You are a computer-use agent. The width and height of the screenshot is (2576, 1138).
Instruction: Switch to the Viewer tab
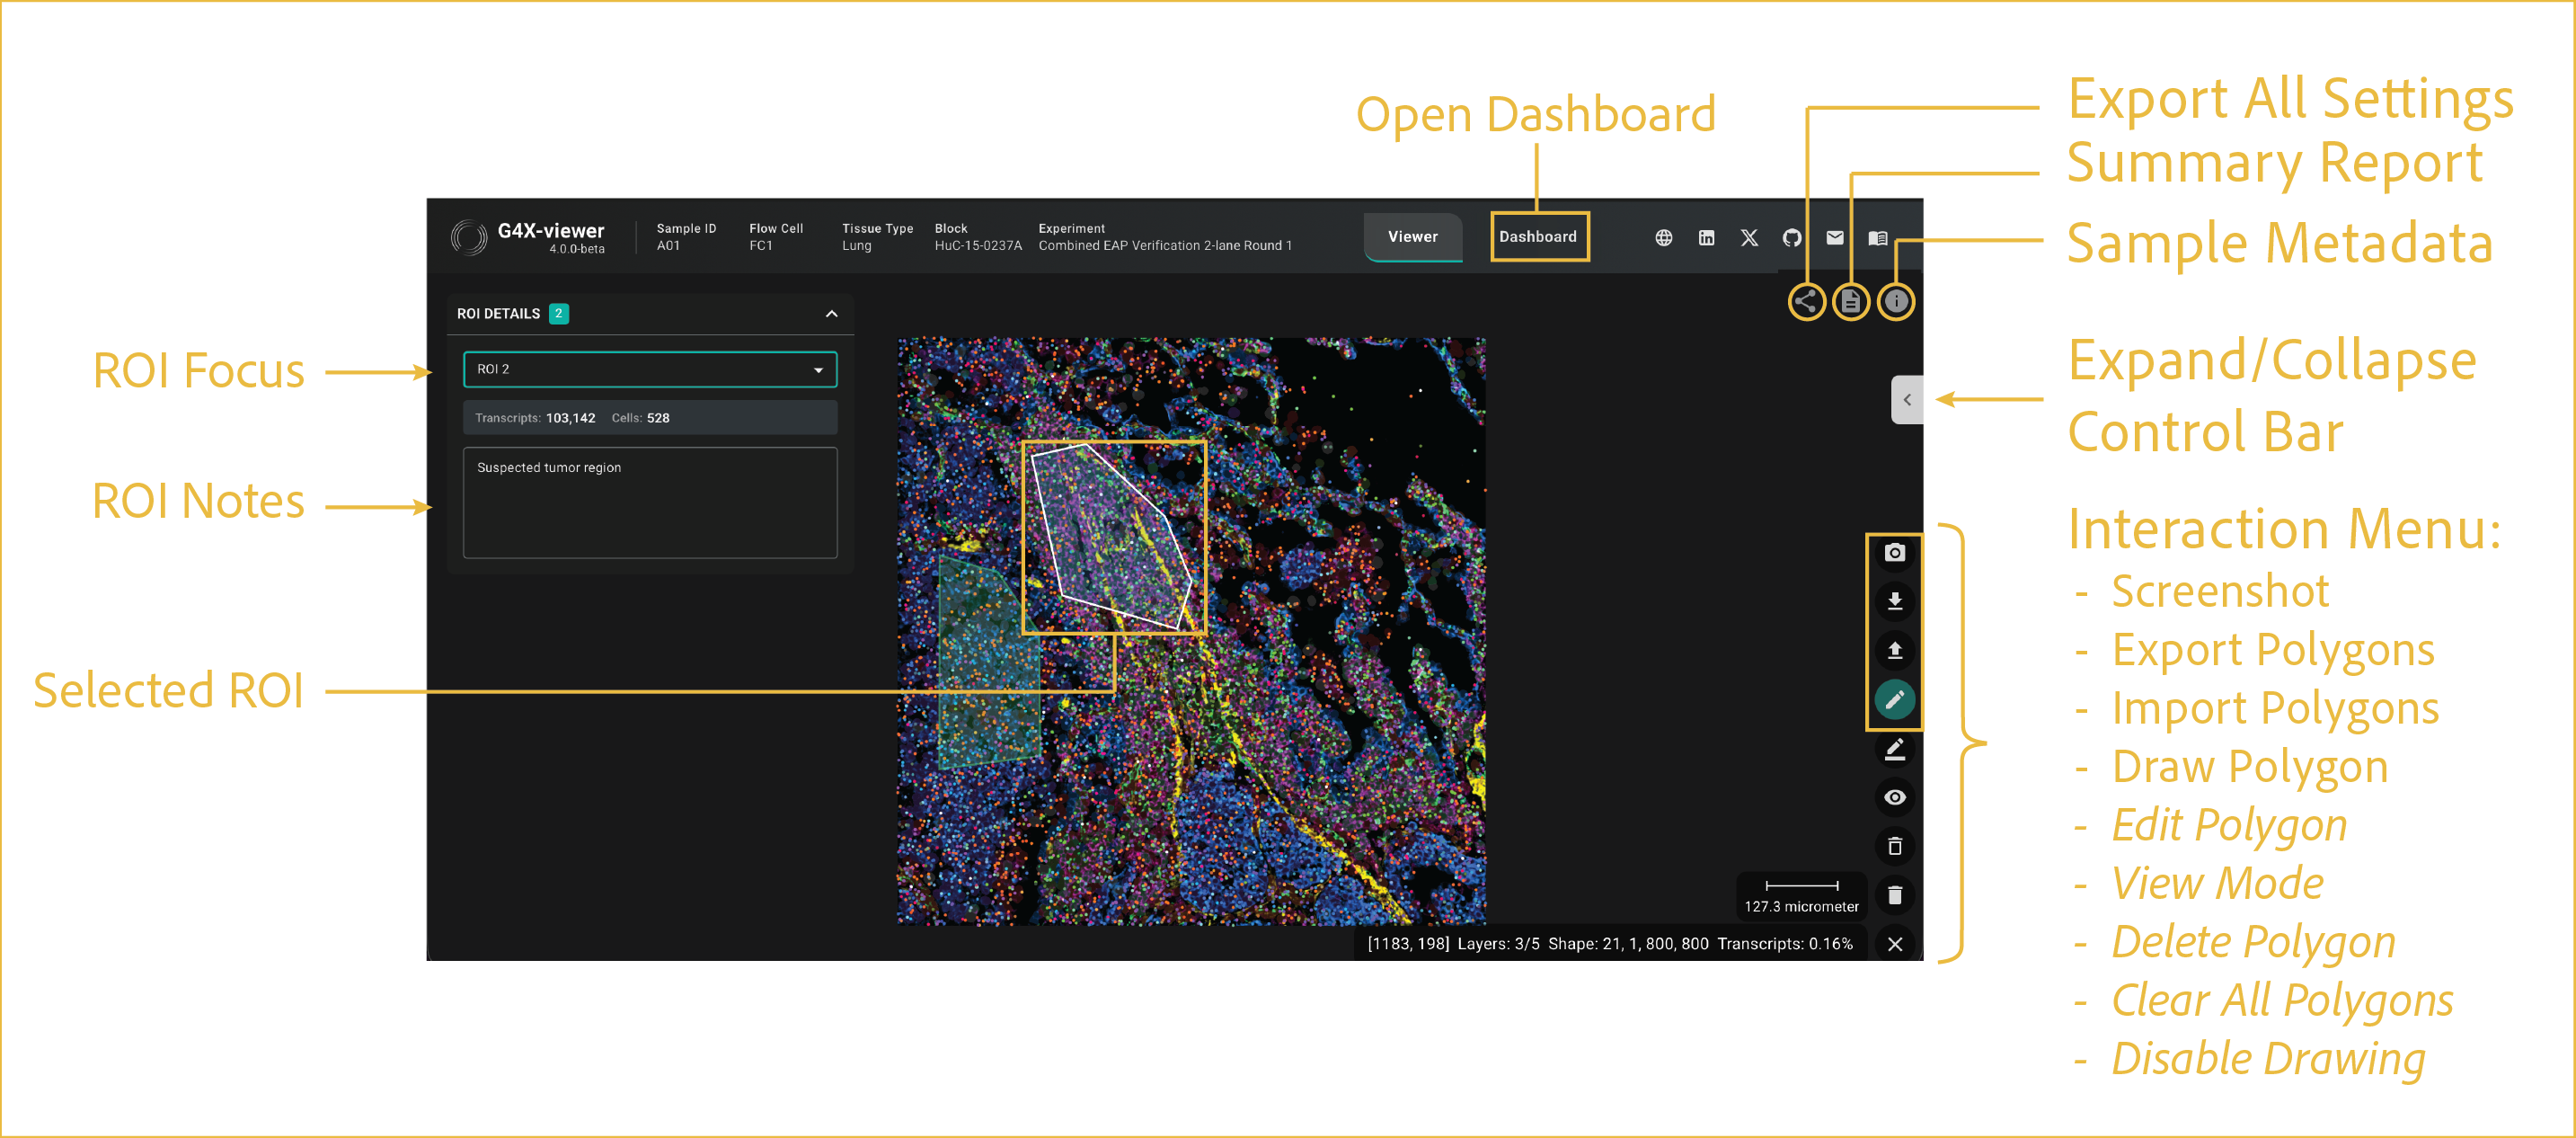pos(1412,237)
